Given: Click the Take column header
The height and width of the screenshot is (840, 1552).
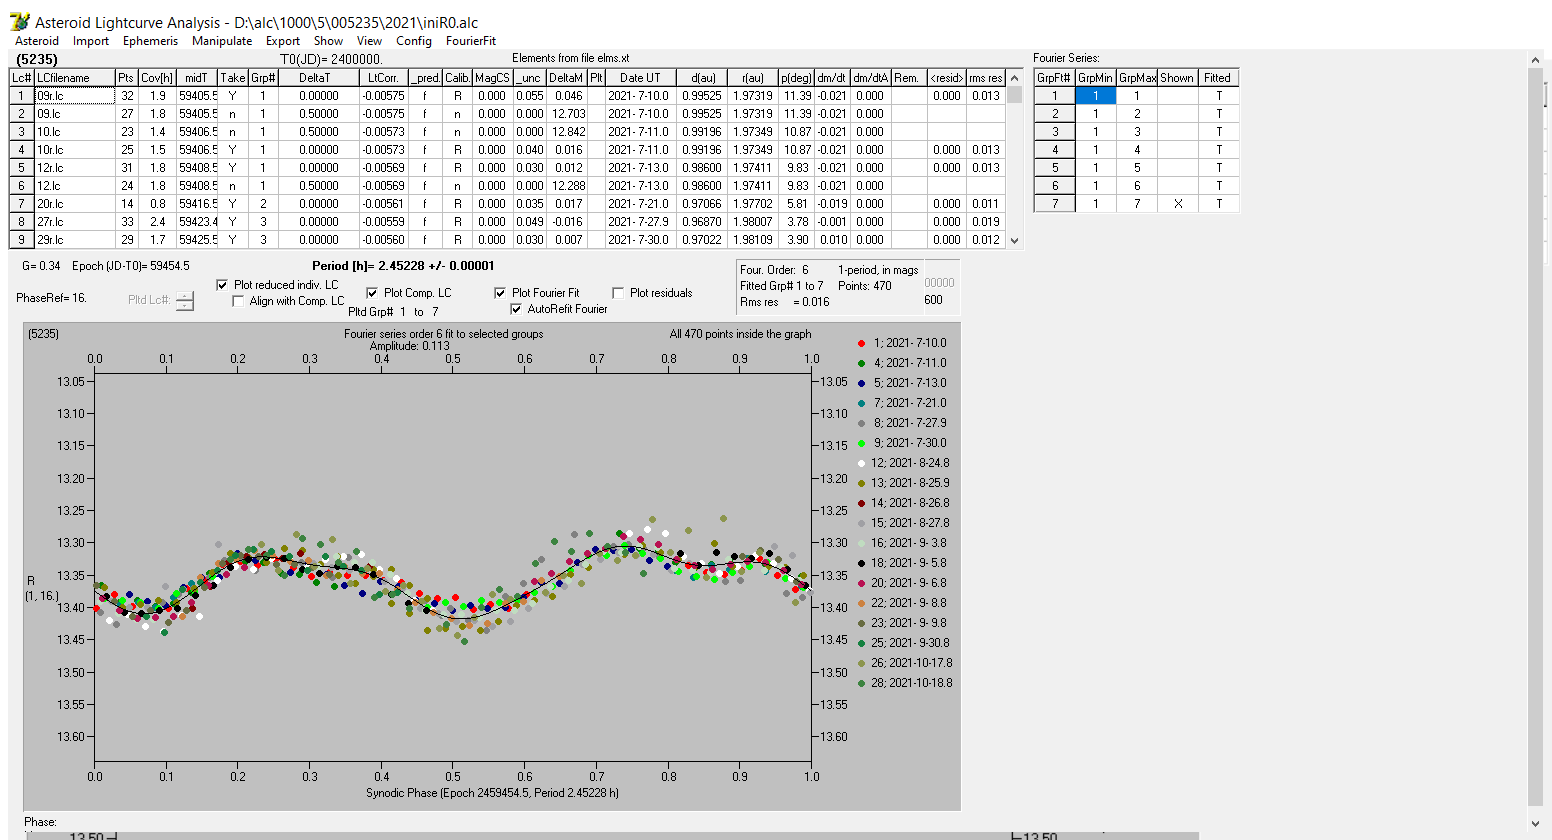Looking at the screenshot, I should pyautogui.click(x=233, y=78).
